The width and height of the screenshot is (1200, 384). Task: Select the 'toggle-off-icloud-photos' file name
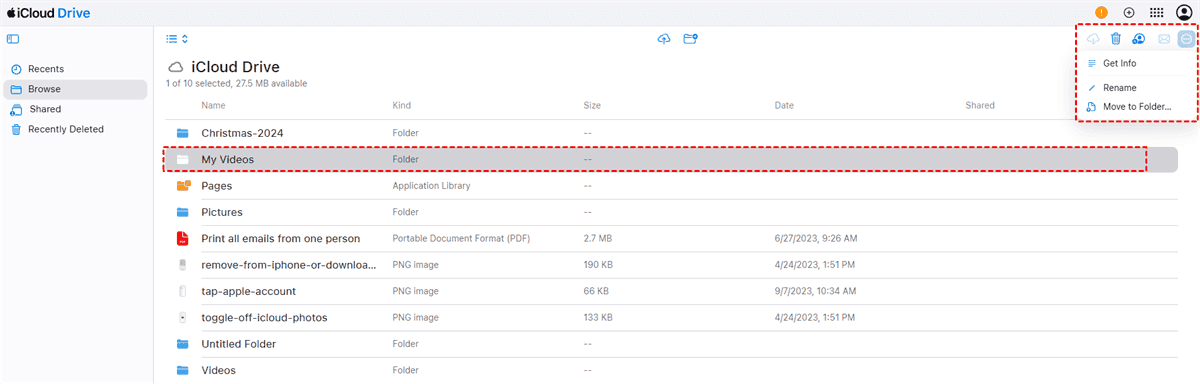point(264,317)
